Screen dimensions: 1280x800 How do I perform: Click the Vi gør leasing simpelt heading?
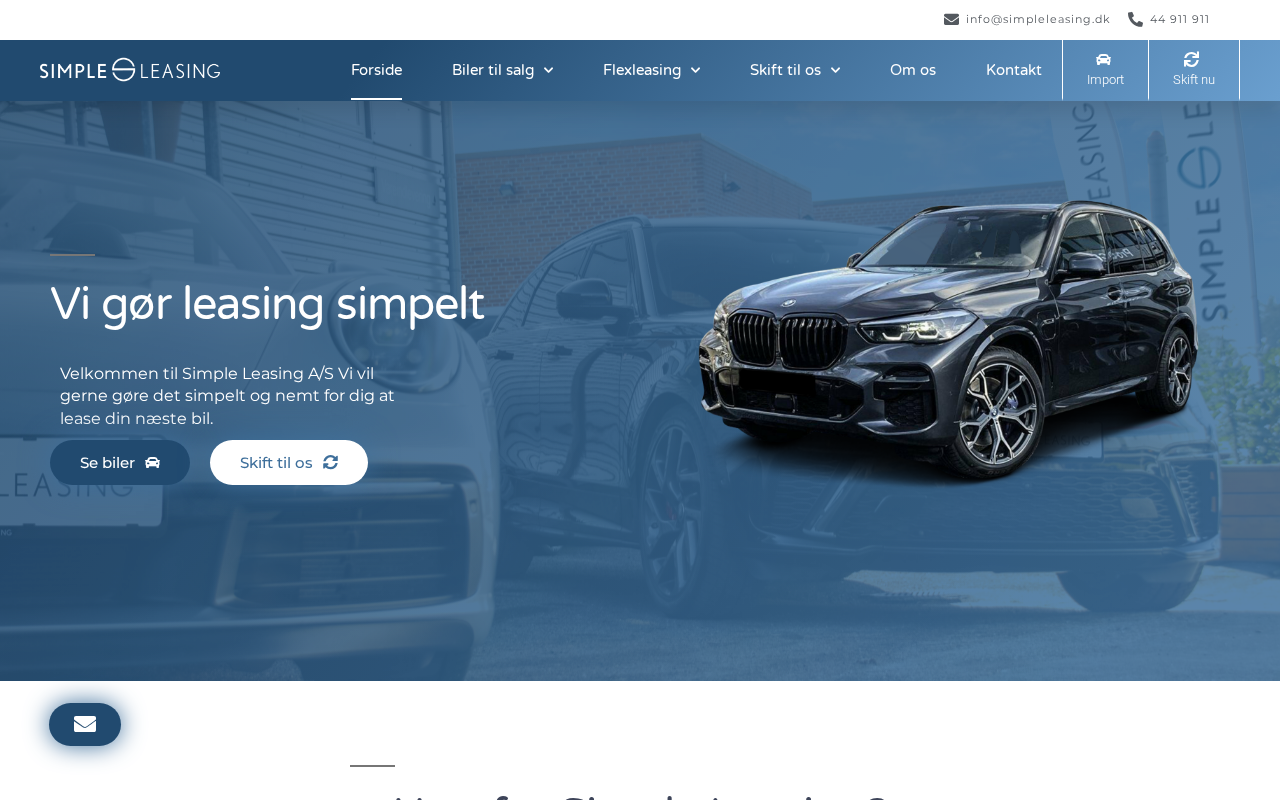tap(267, 304)
